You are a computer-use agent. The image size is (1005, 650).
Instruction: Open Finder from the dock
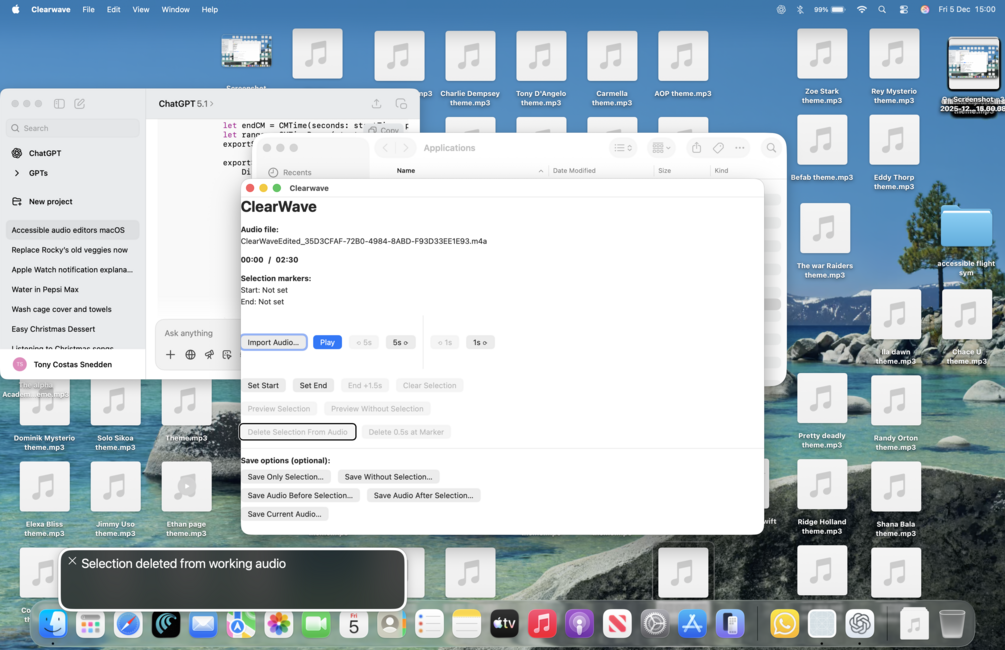[x=53, y=624]
